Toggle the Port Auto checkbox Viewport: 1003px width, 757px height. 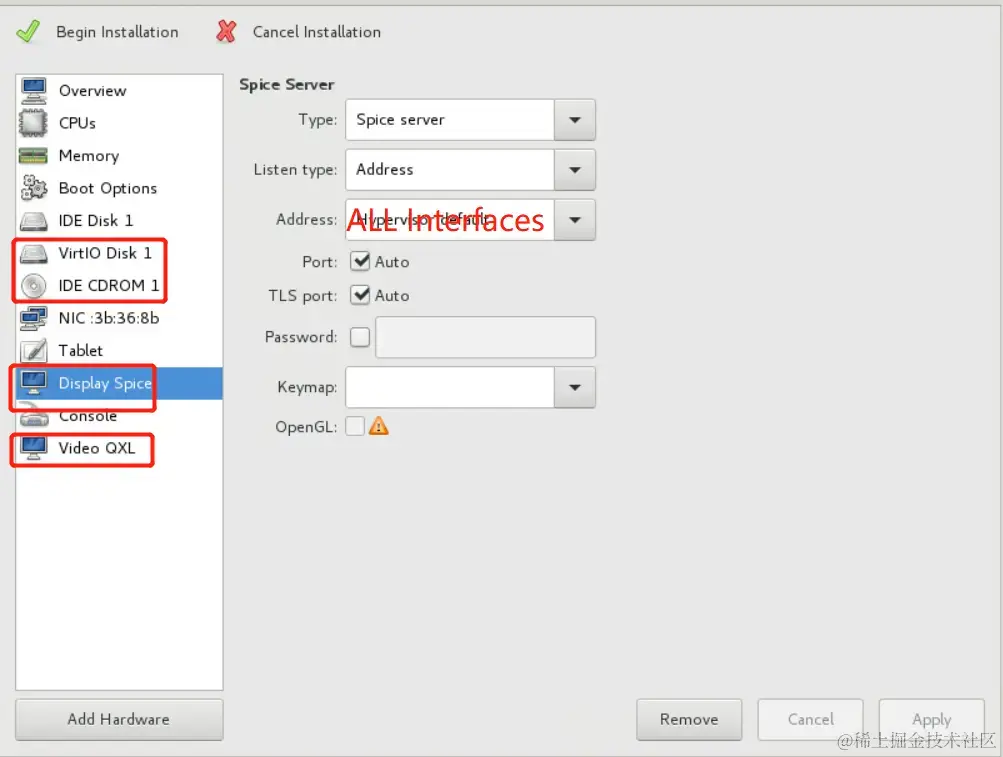[360, 261]
